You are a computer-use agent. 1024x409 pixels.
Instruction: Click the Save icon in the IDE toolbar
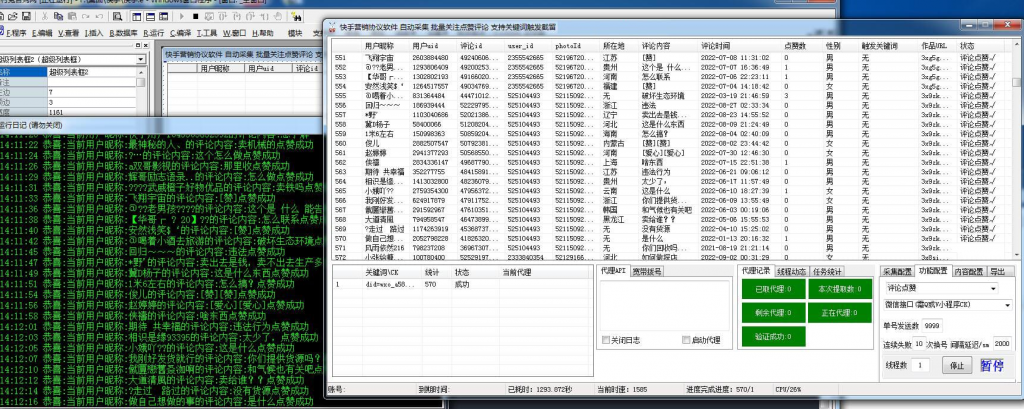[26, 16]
